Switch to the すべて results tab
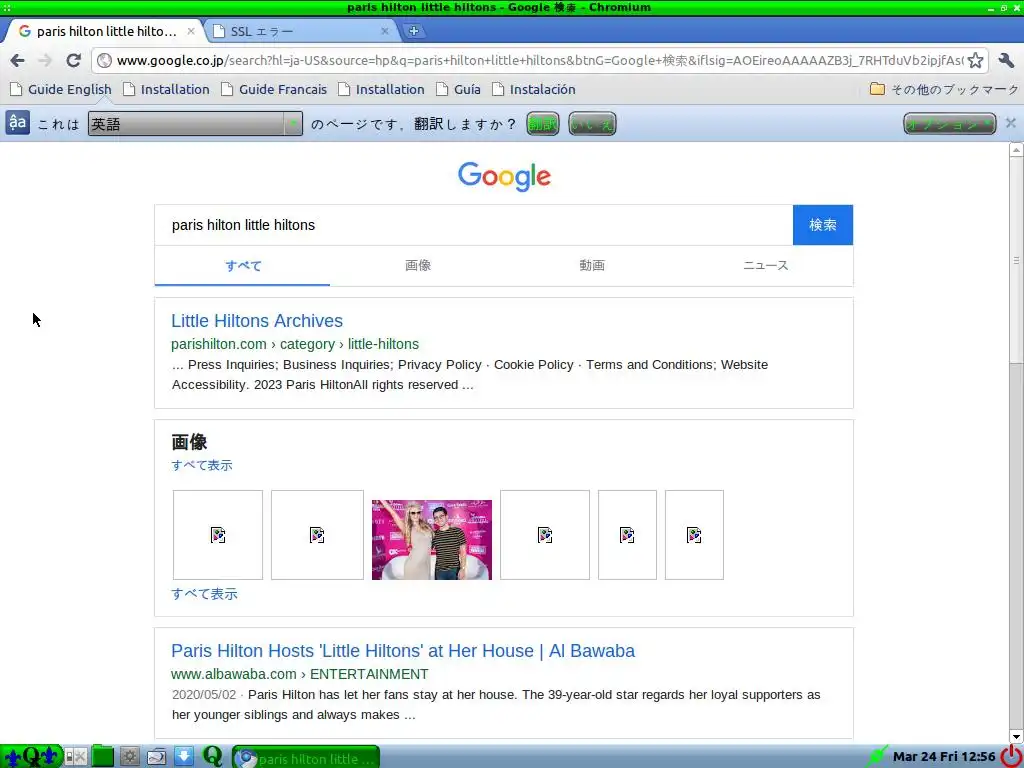1024x768 pixels. click(243, 265)
